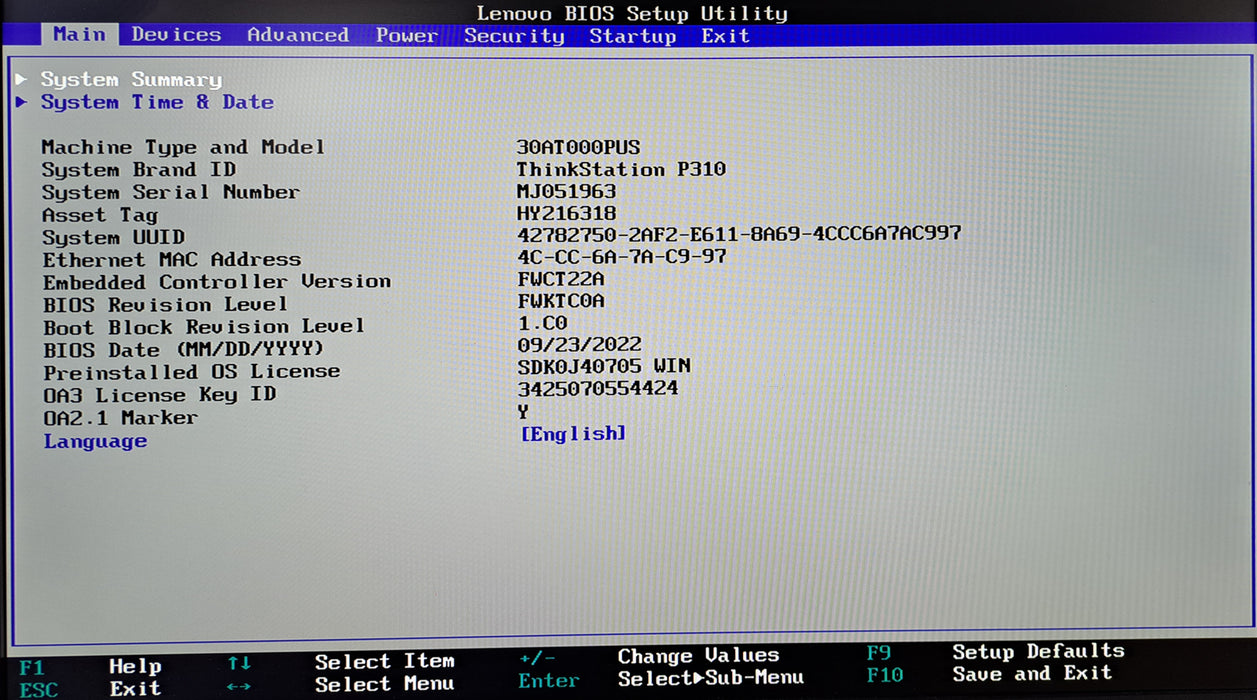
Task: Click the Preinstalled OS License label
Action: click(192, 372)
